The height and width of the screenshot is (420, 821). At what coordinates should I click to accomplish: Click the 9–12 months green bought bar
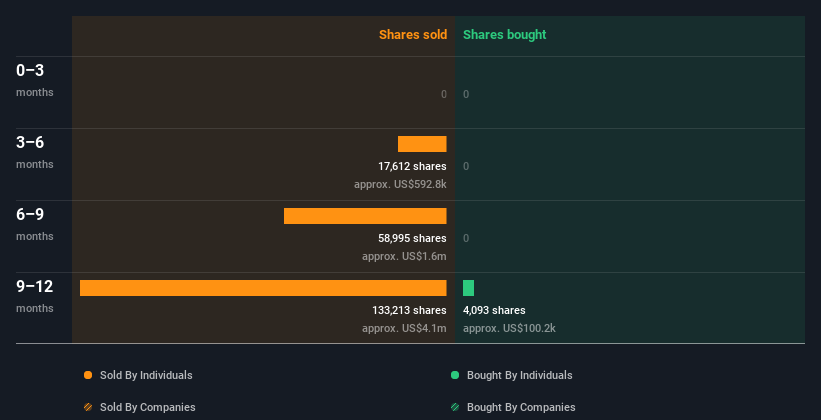468,288
